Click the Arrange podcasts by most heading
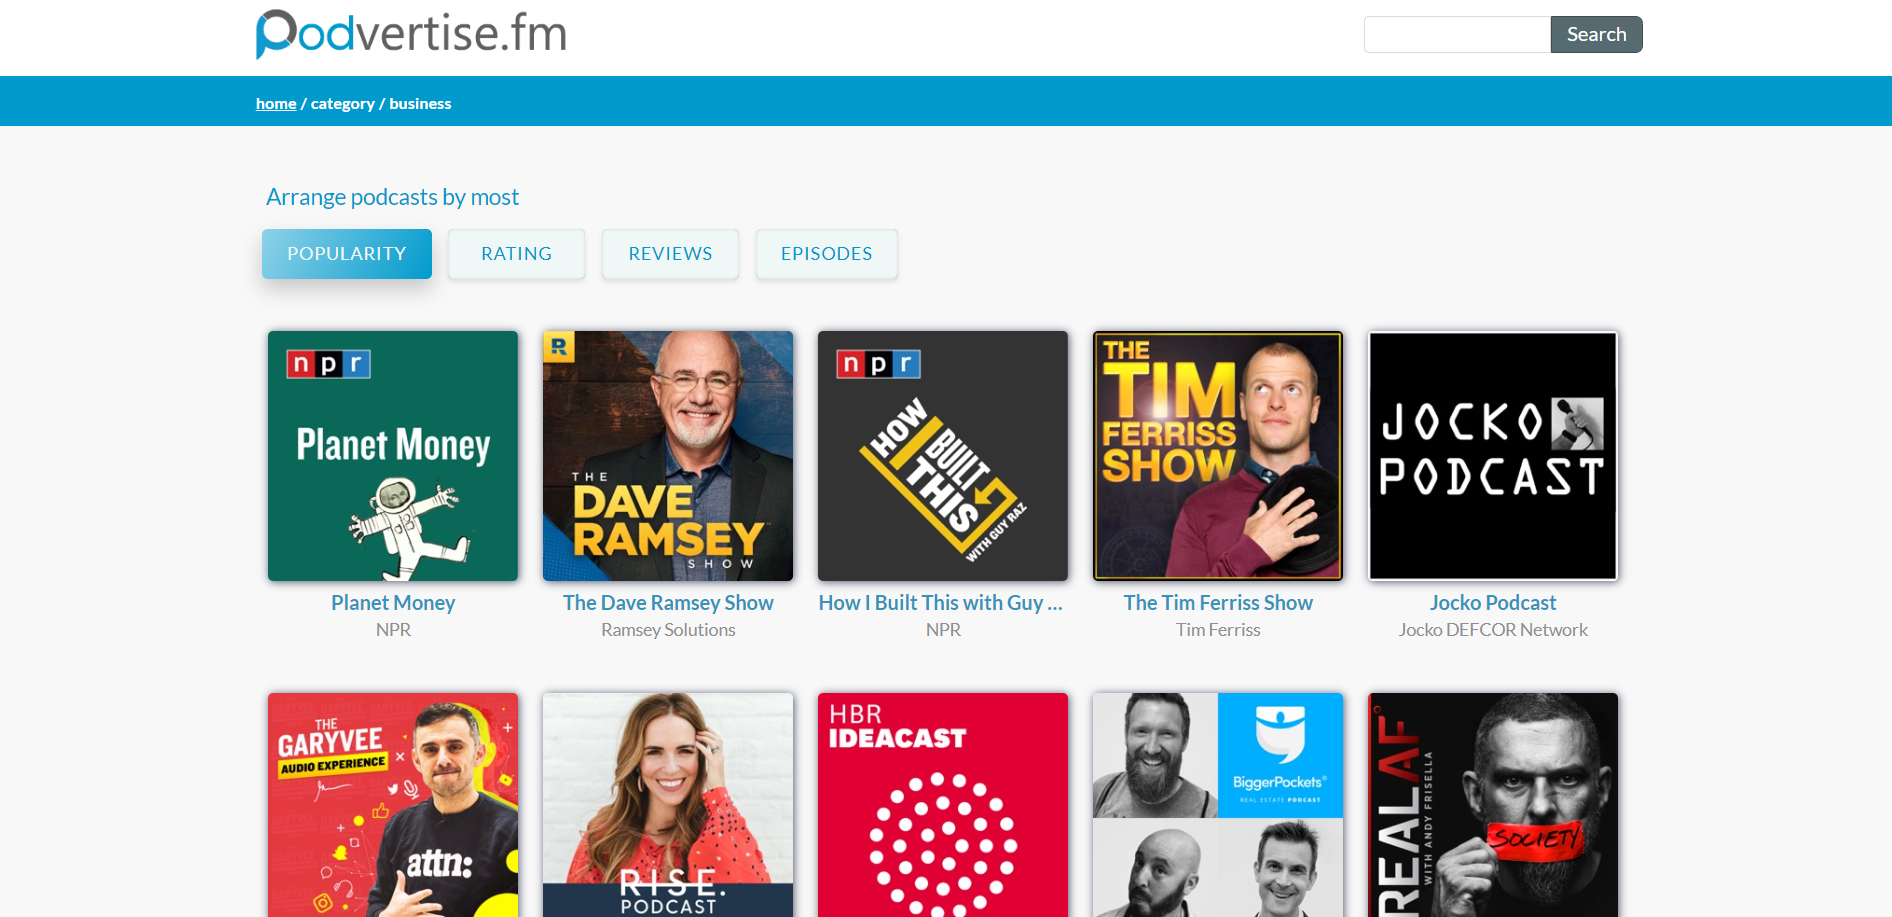This screenshot has height=917, width=1892. coord(392,197)
